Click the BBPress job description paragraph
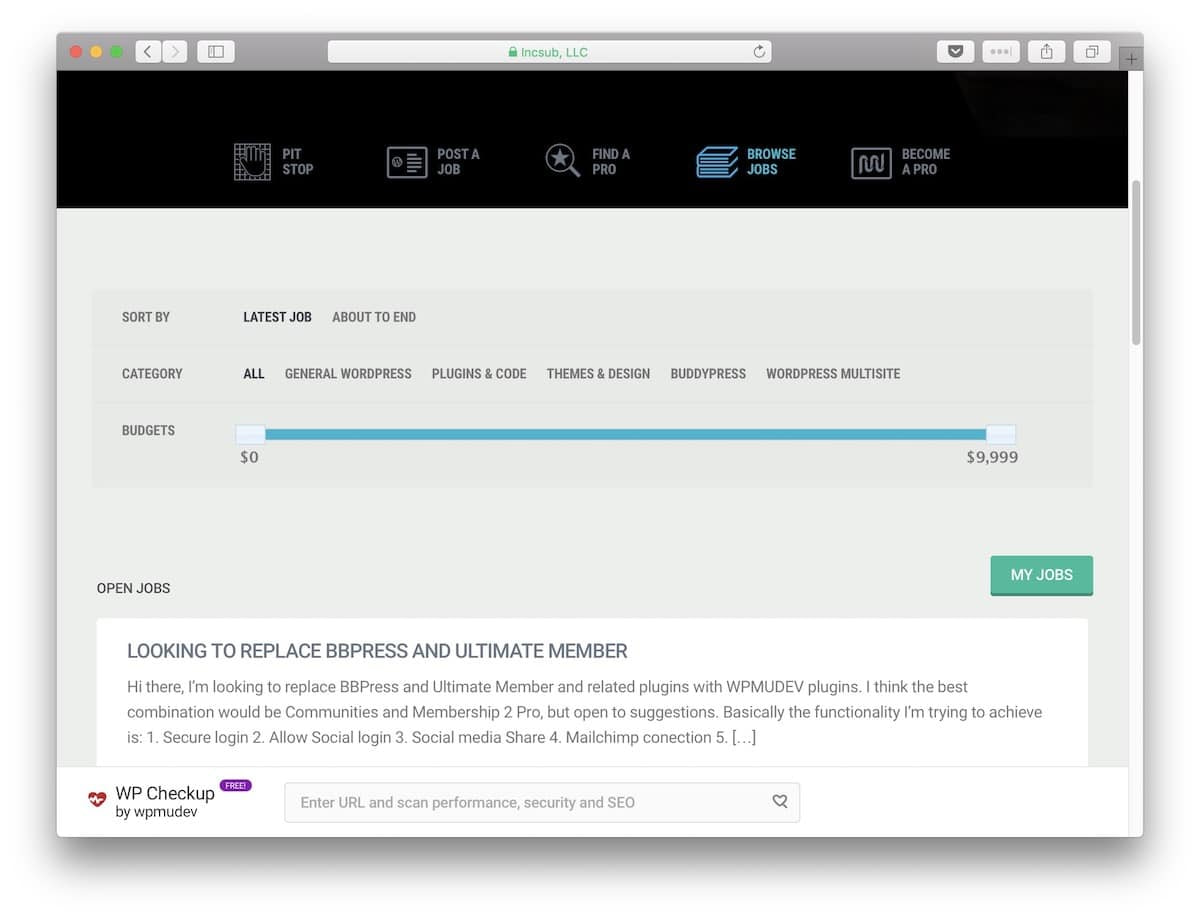 [584, 712]
